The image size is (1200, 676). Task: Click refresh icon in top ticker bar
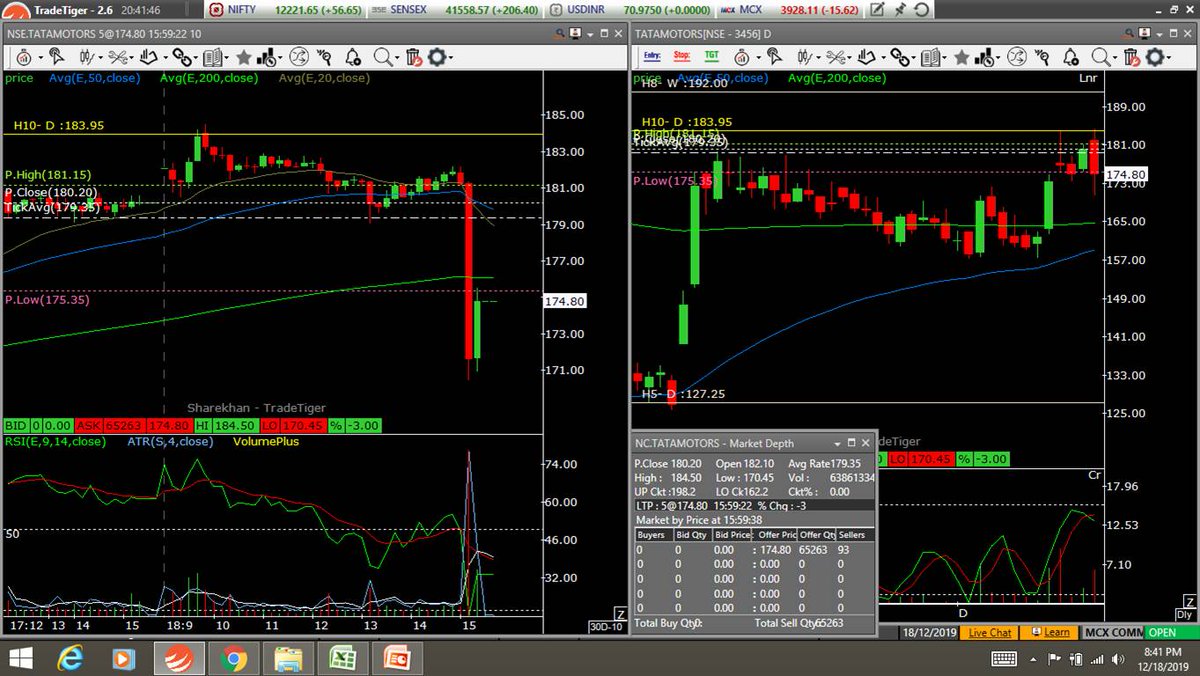[921, 10]
